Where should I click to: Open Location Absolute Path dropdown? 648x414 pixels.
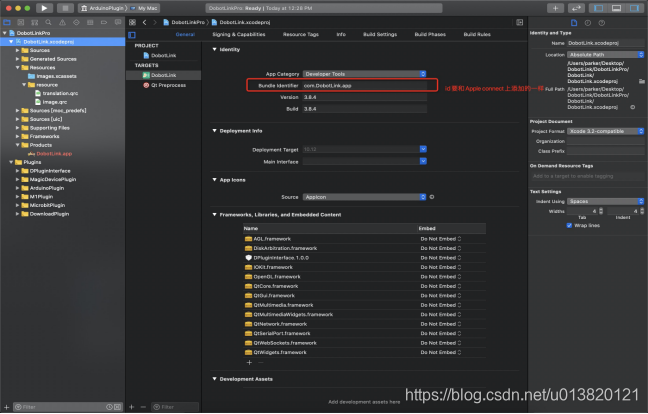pos(605,55)
